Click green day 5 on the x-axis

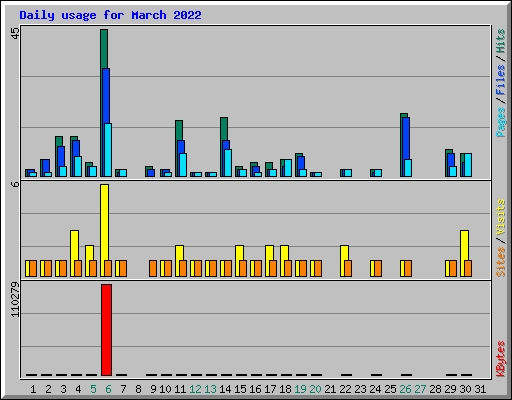pyautogui.click(x=93, y=389)
